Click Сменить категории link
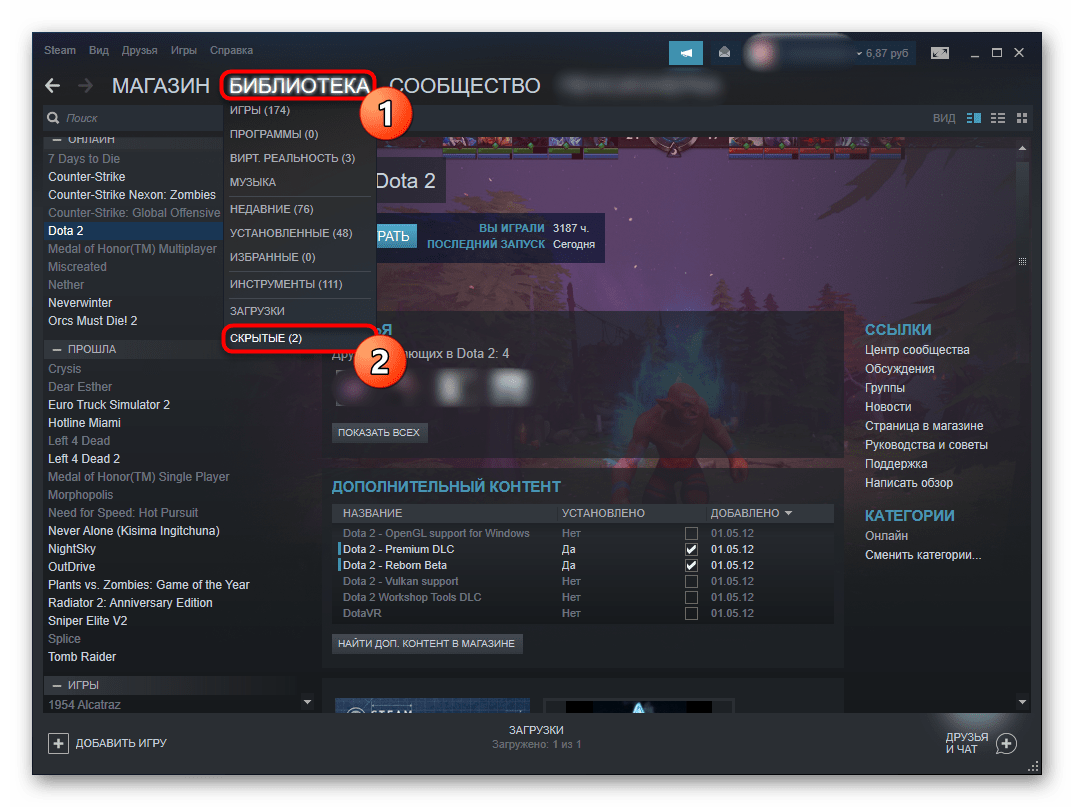This screenshot has width=1074, height=807. [923, 555]
